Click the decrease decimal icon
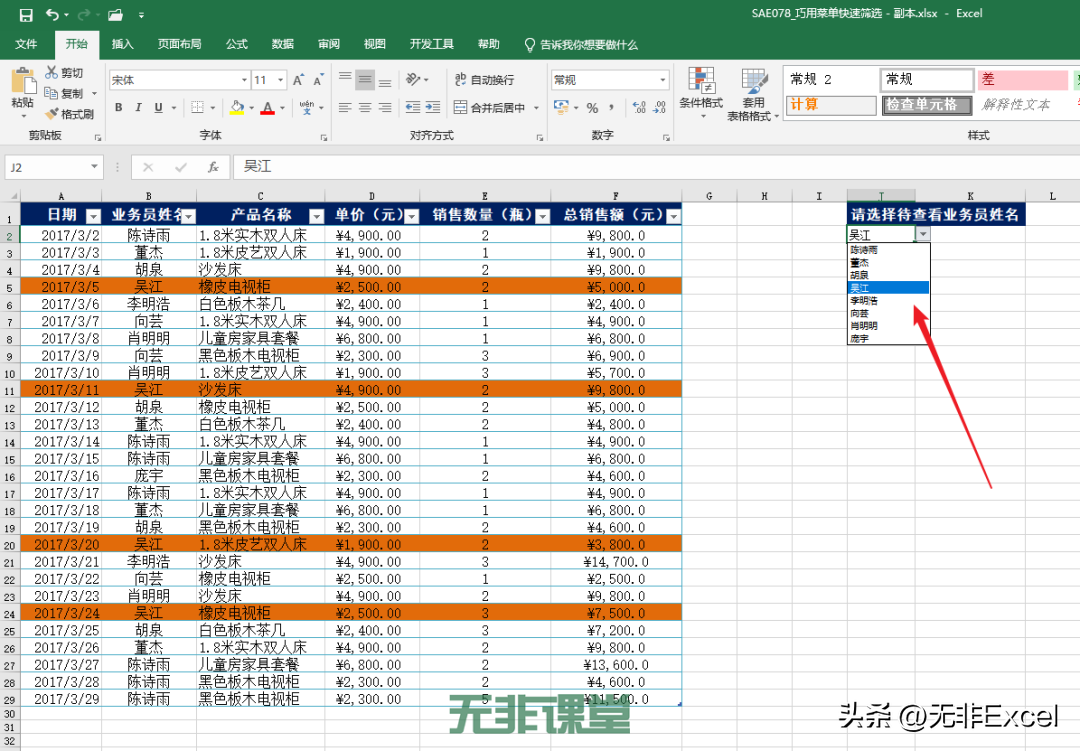Screen dimensions: 1080x751 [660, 107]
